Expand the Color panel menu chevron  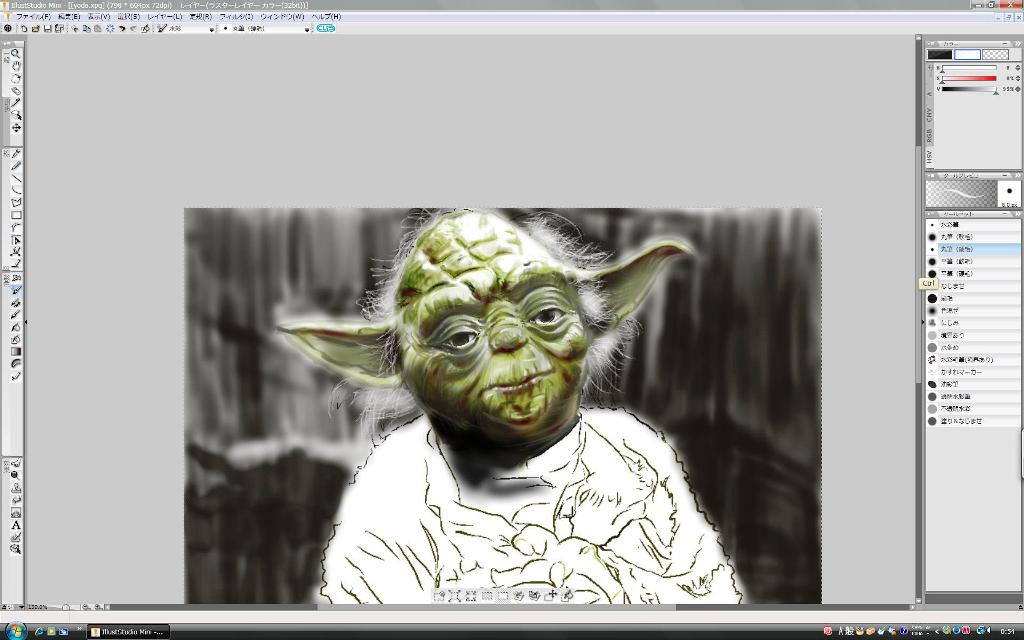tap(1017, 44)
